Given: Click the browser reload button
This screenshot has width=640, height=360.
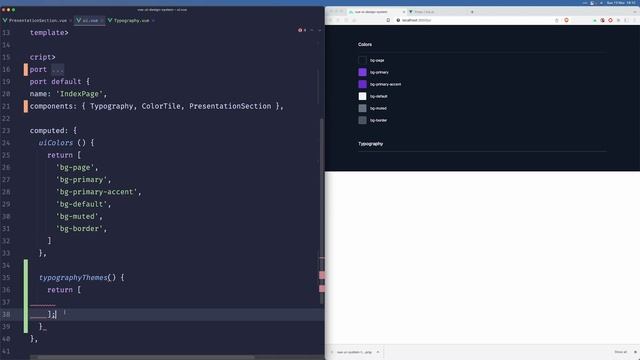Looking at the screenshot, I should [346, 20].
